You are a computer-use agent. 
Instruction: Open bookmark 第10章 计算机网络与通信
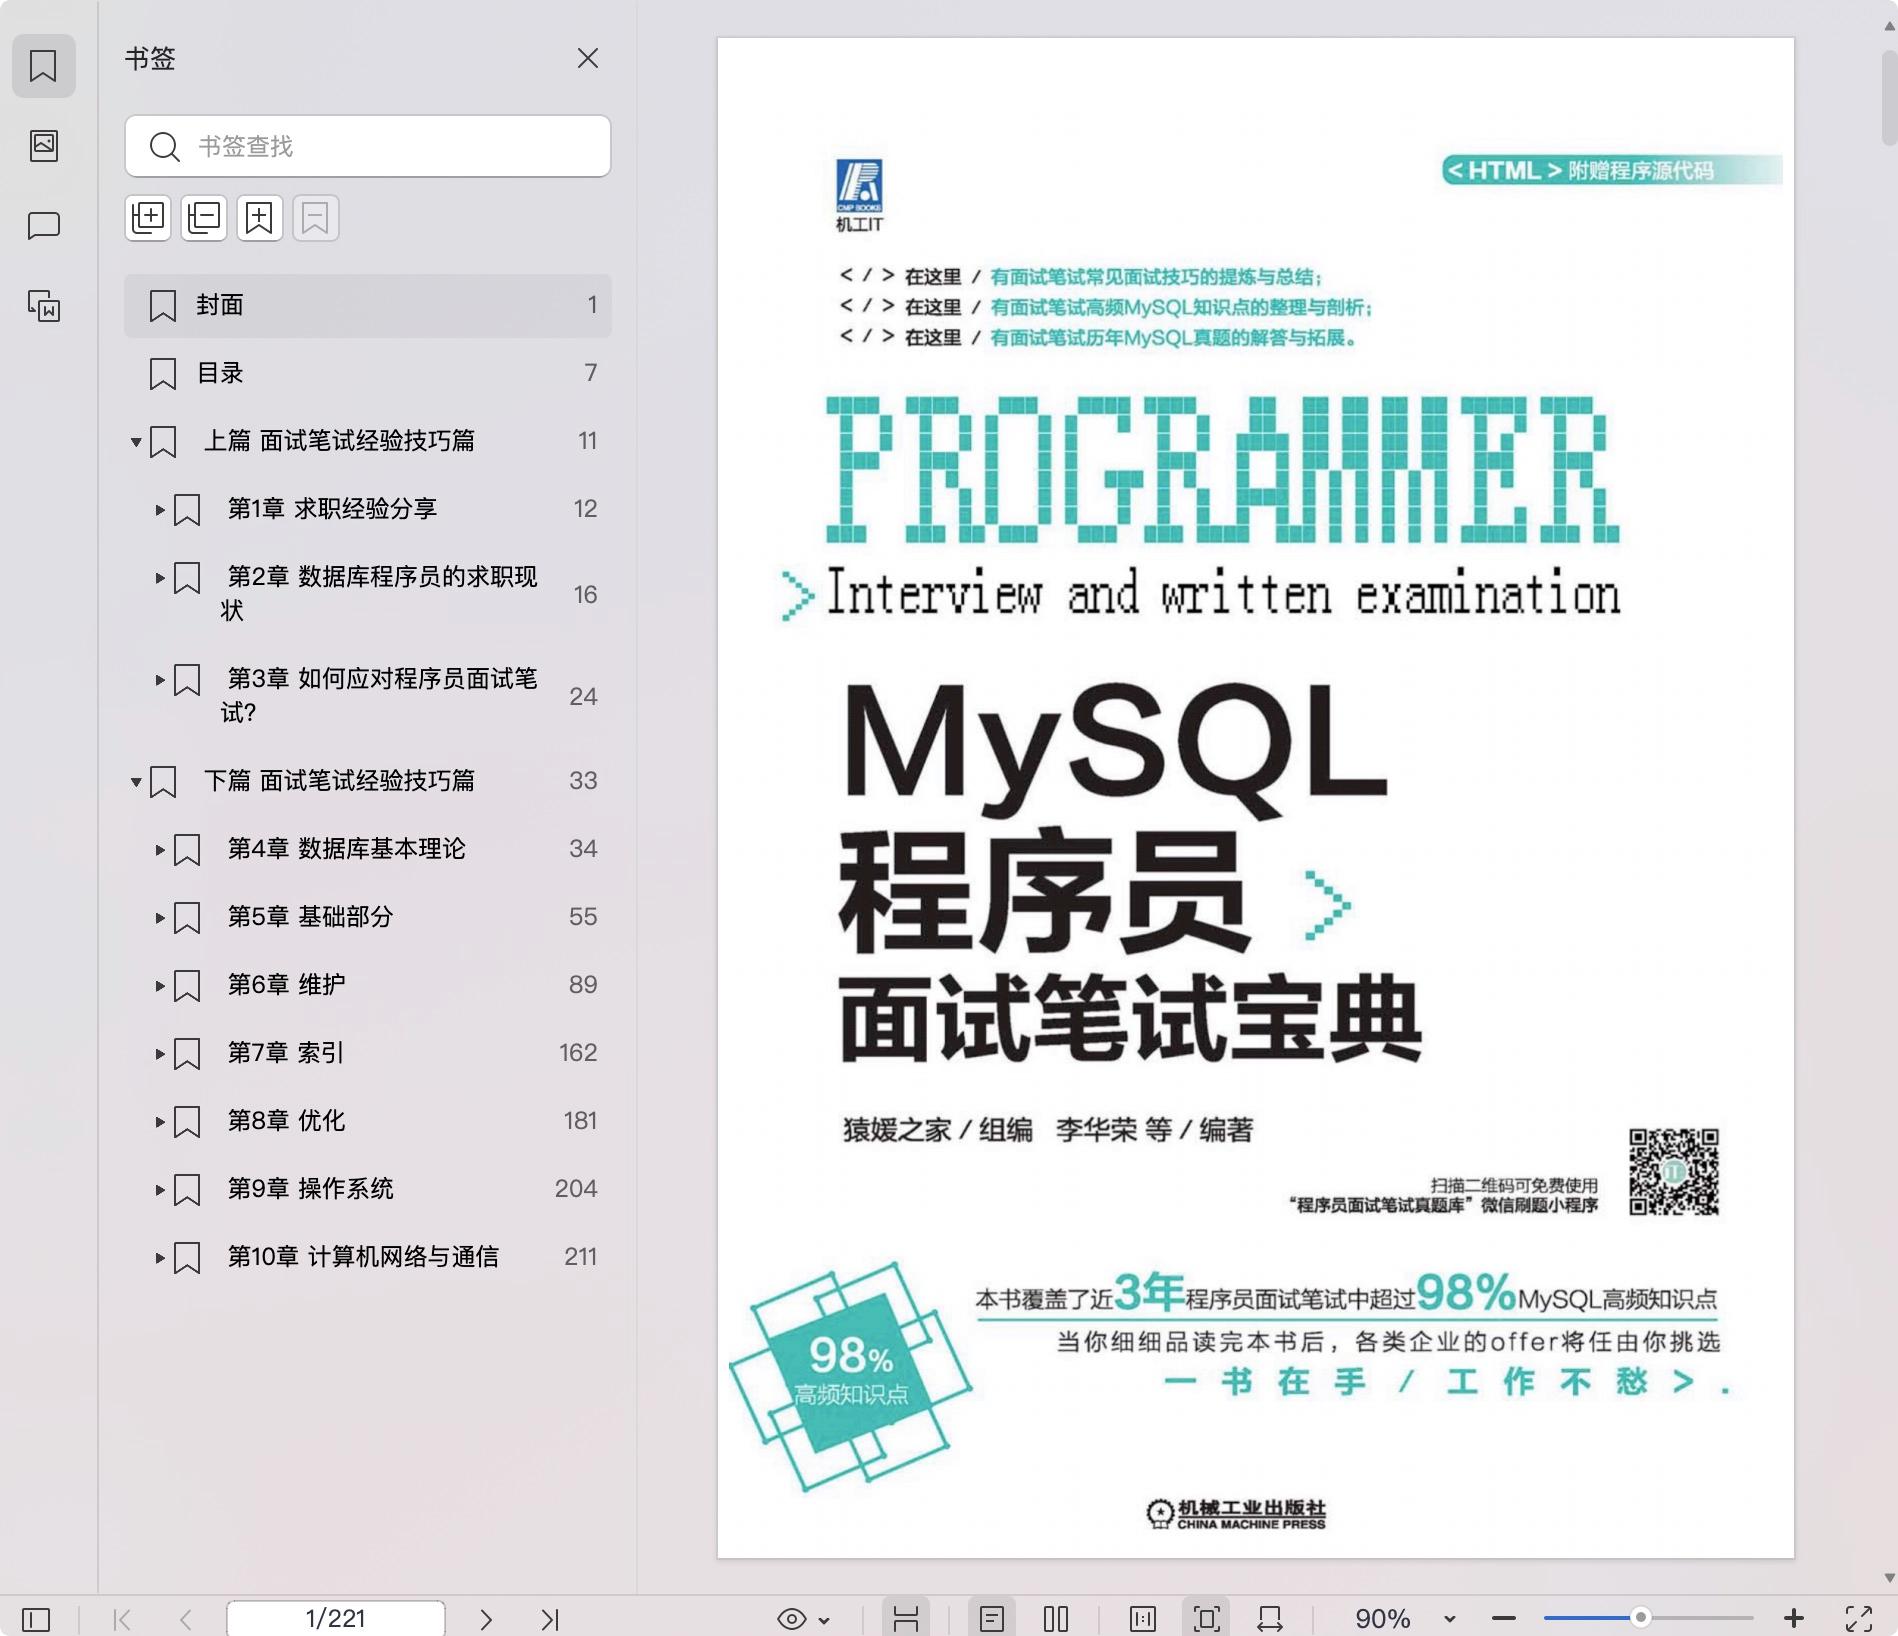click(363, 1257)
